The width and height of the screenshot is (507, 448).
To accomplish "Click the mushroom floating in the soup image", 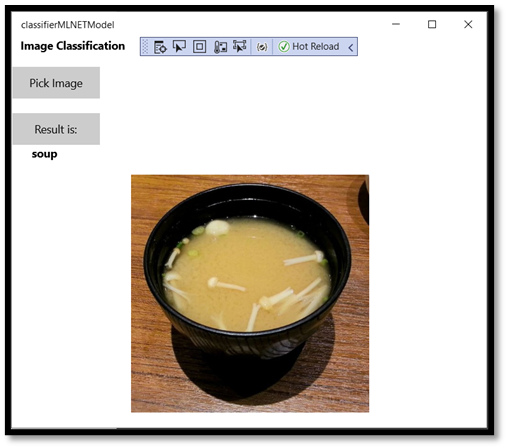I will click(218, 228).
